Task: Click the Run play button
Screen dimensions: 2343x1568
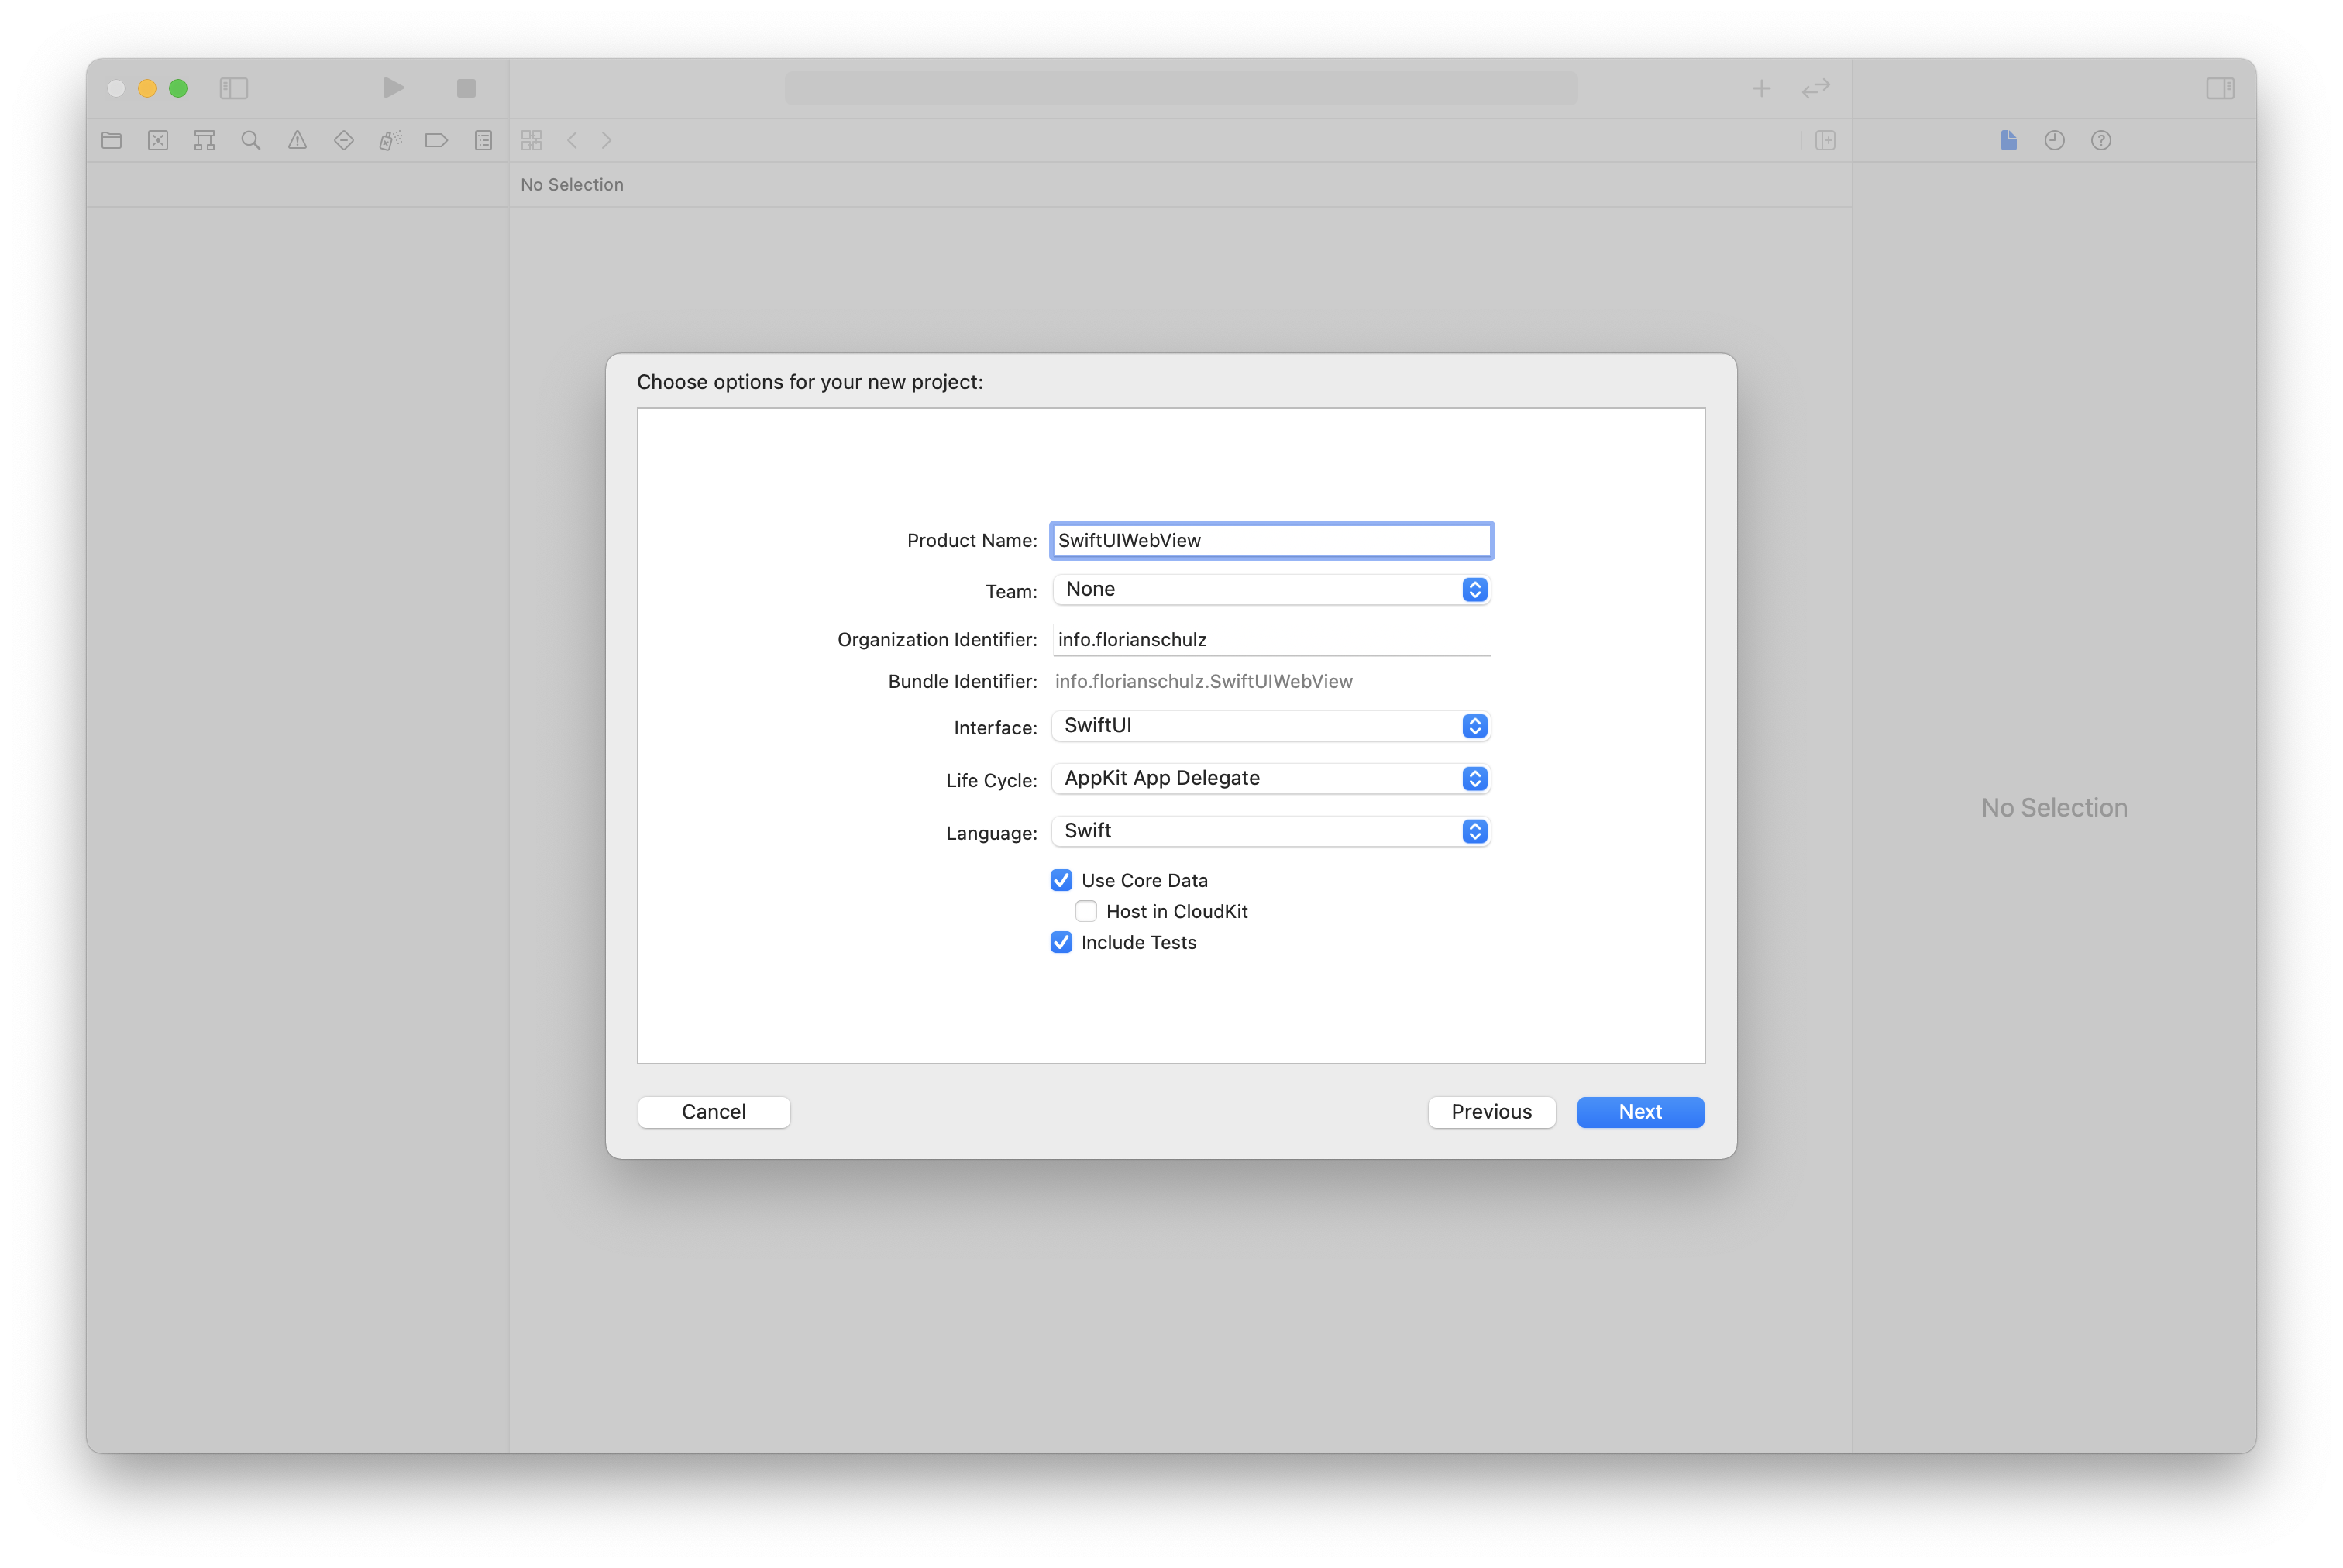Action: 394,88
